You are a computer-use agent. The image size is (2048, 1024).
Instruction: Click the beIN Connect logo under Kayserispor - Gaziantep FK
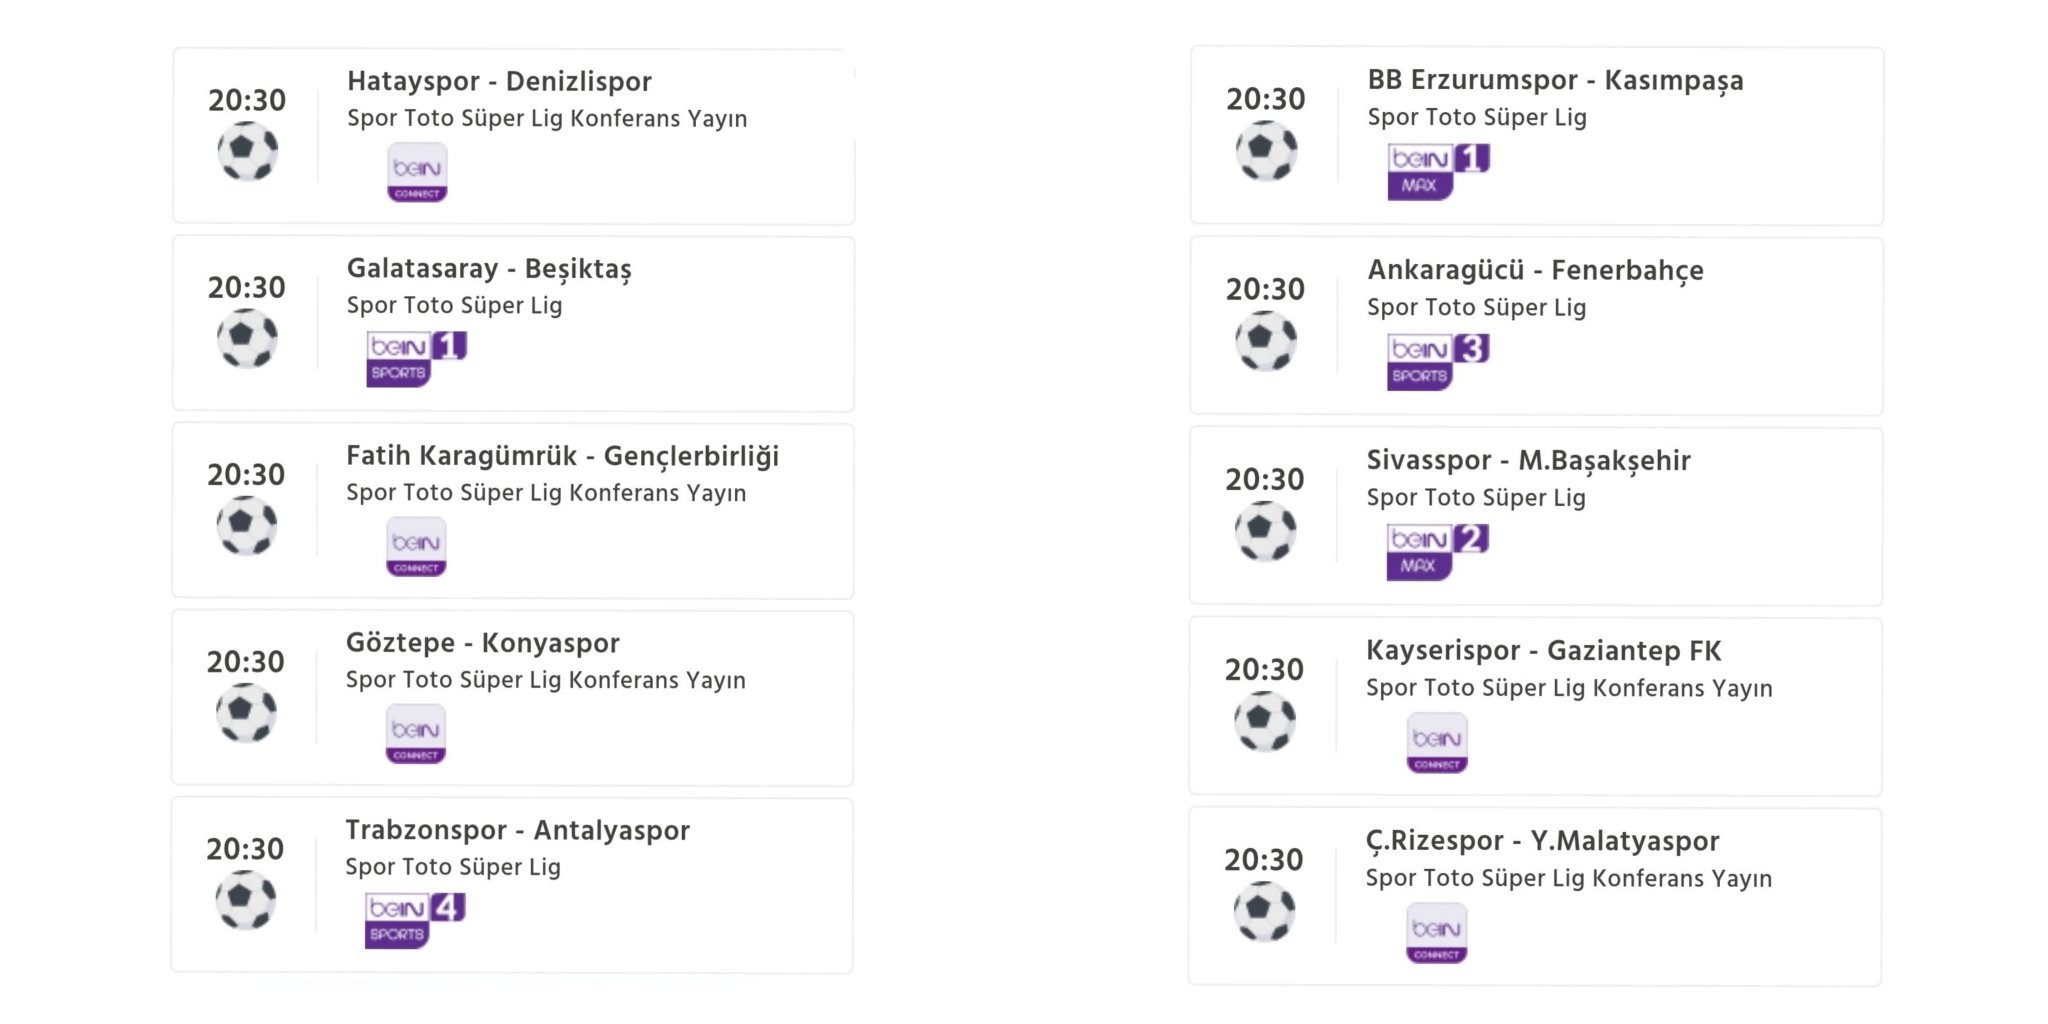(x=1437, y=742)
